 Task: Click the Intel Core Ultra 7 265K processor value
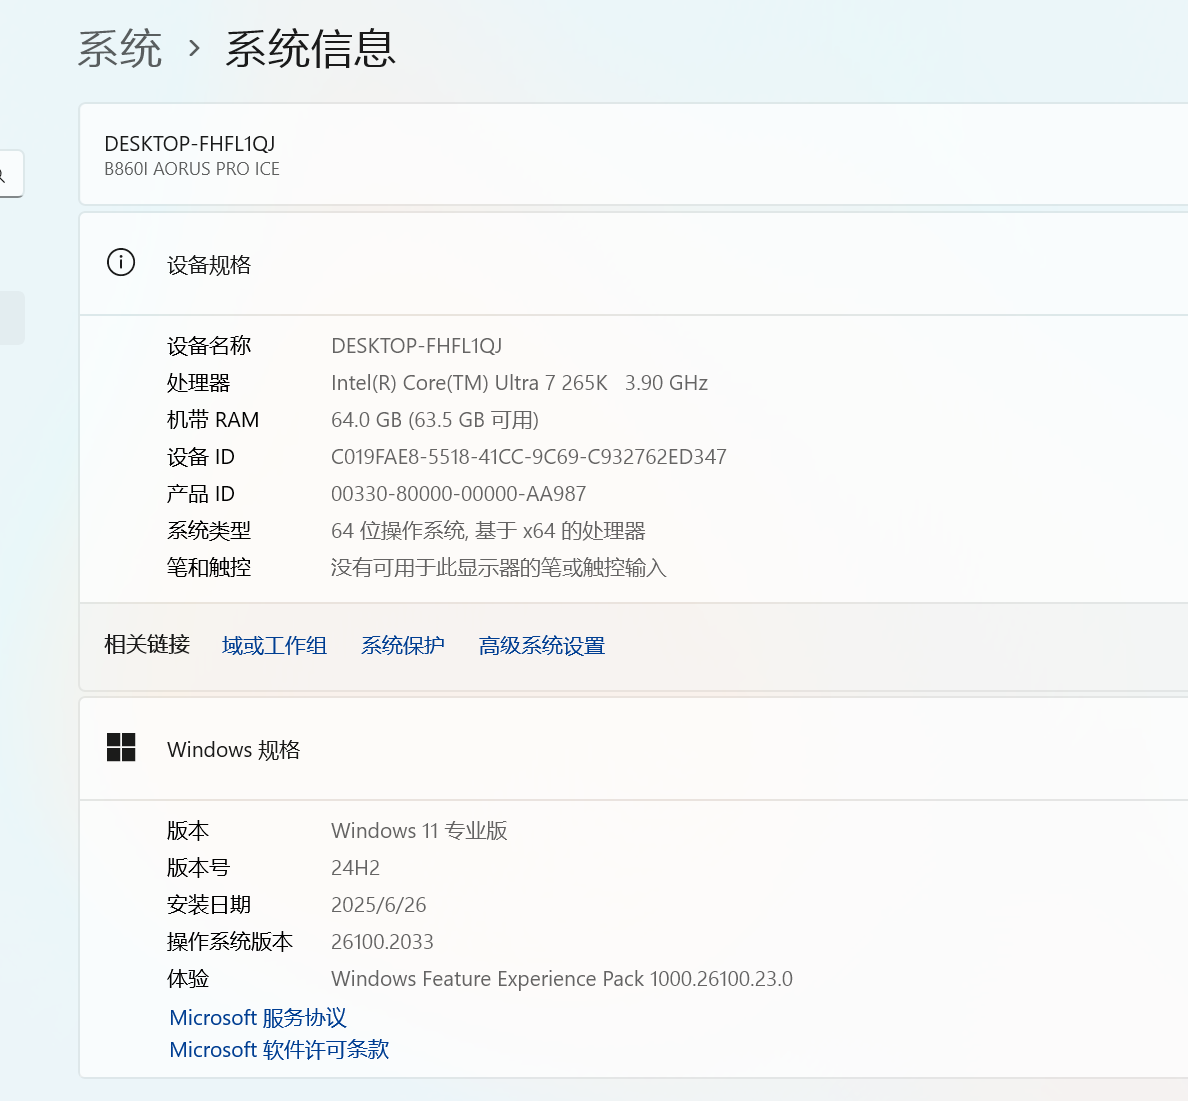click(519, 383)
